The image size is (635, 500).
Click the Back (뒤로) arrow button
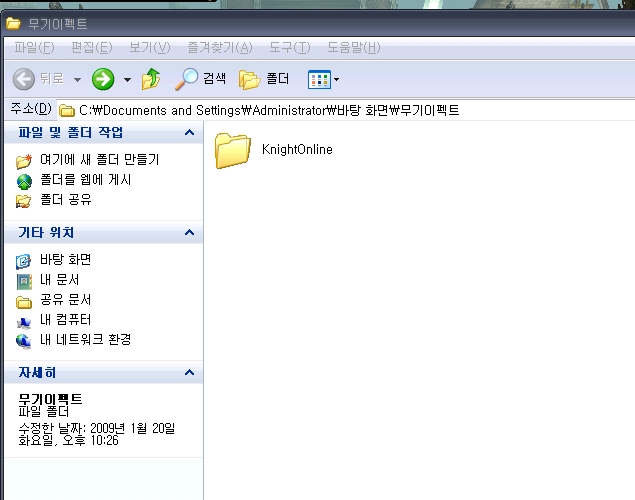[23, 79]
